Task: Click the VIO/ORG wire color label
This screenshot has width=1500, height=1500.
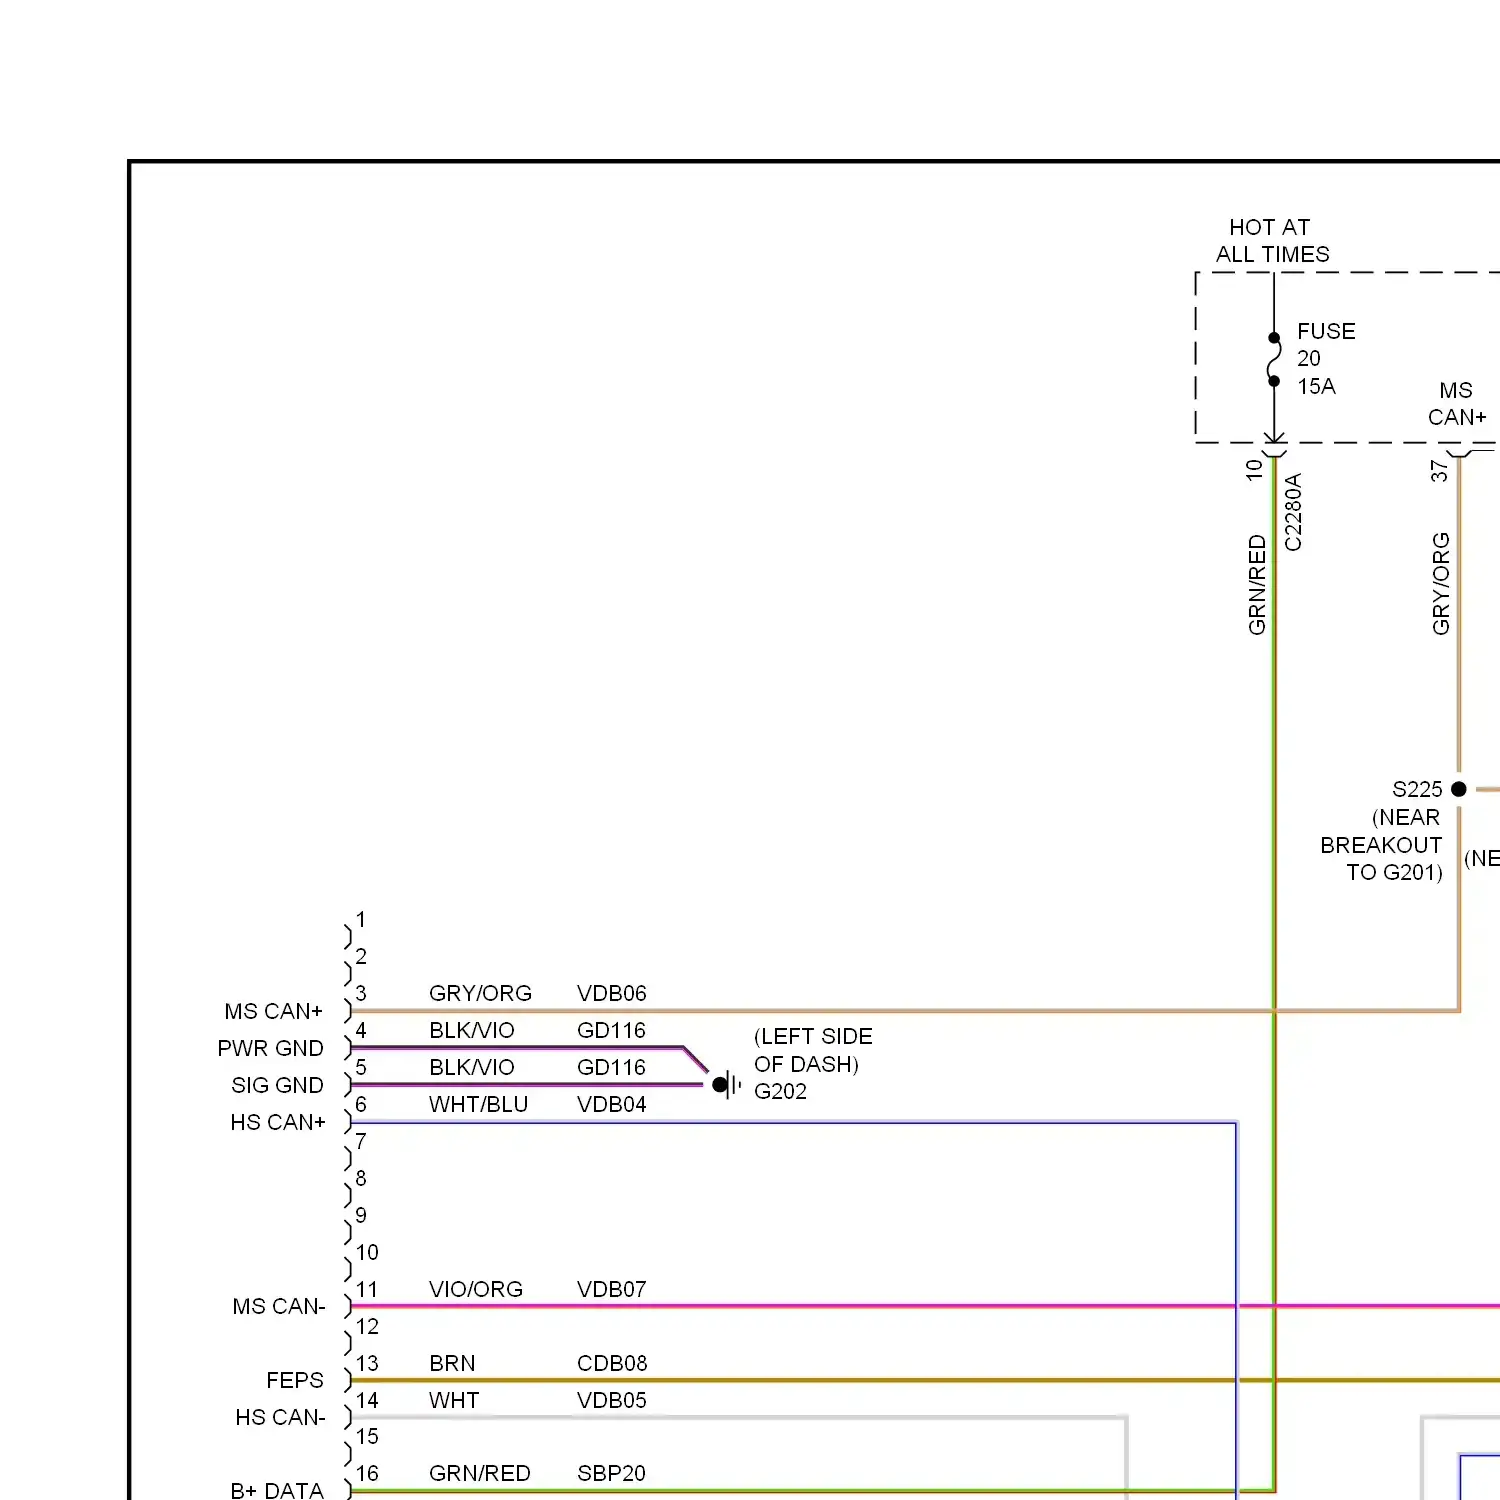Action: click(476, 1289)
